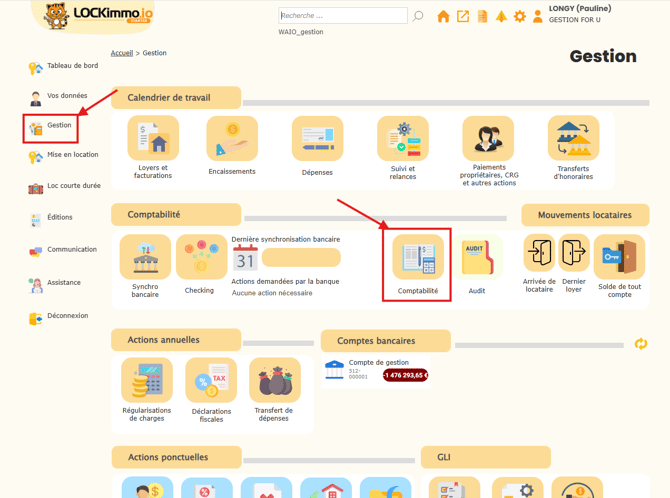Click Arrivée de locataire icon

(539, 254)
